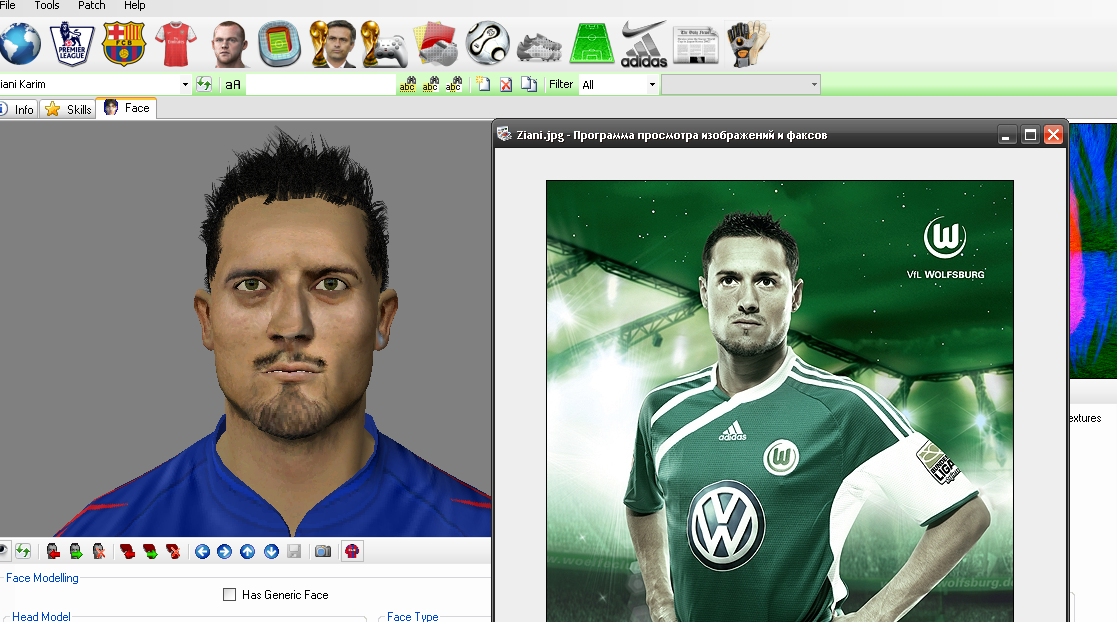Click the Face Type group label
The image size is (1117, 622).
(412, 616)
